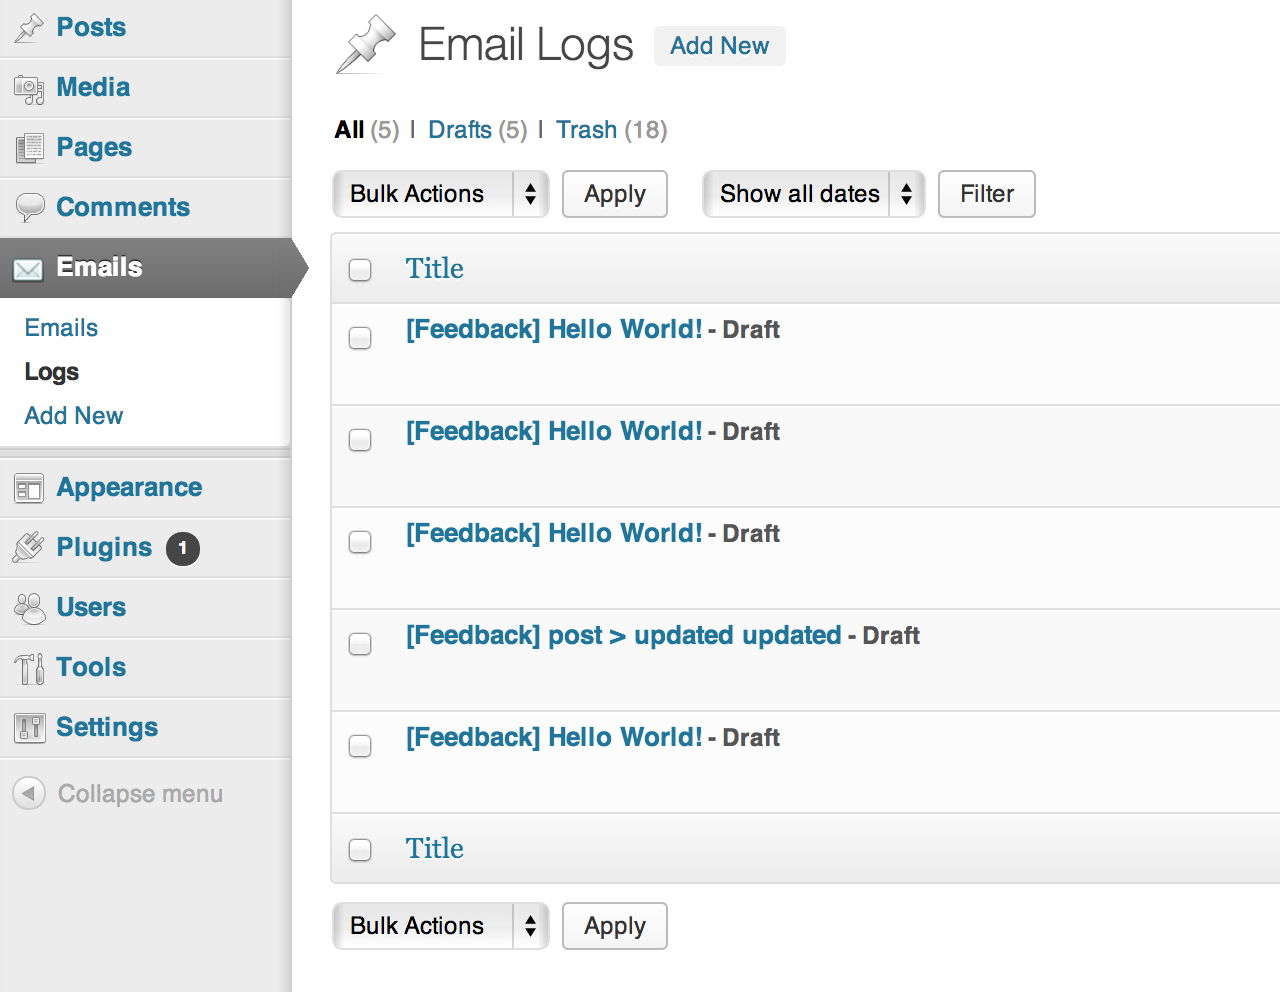Viewport: 1280px width, 992px height.
Task: Switch to the All filter view
Action: pos(349,130)
